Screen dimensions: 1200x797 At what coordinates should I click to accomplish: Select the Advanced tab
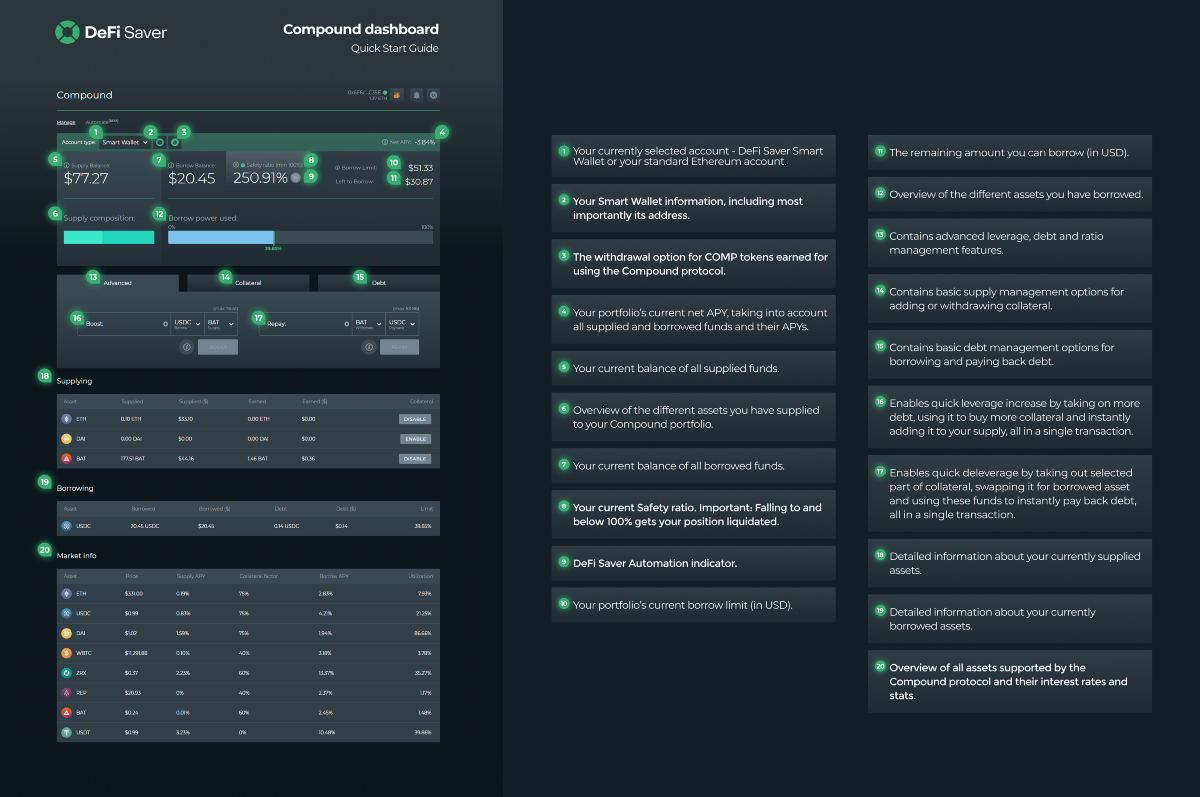click(118, 283)
